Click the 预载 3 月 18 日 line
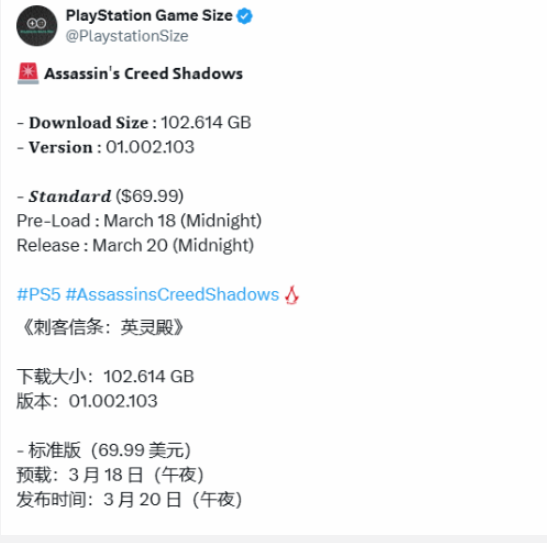This screenshot has height=543, width=547. tap(110, 475)
